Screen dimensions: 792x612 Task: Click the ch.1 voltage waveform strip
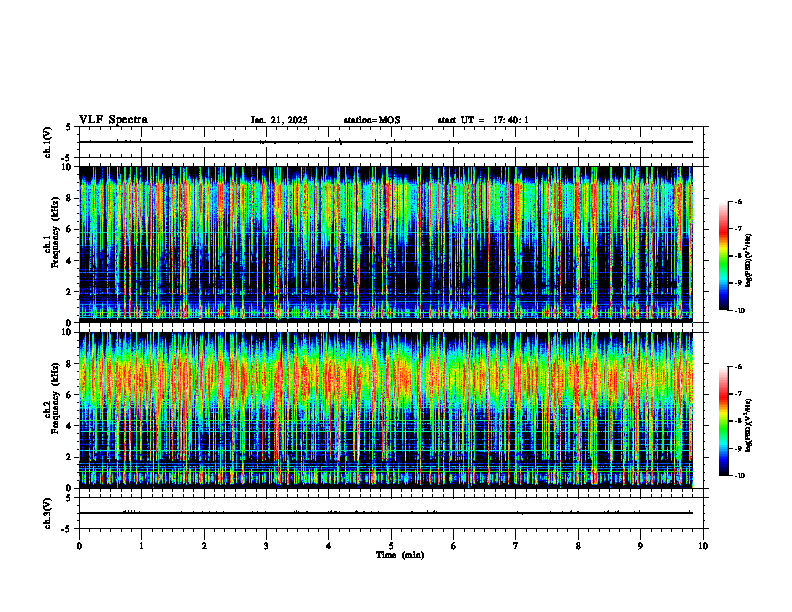click(391, 142)
